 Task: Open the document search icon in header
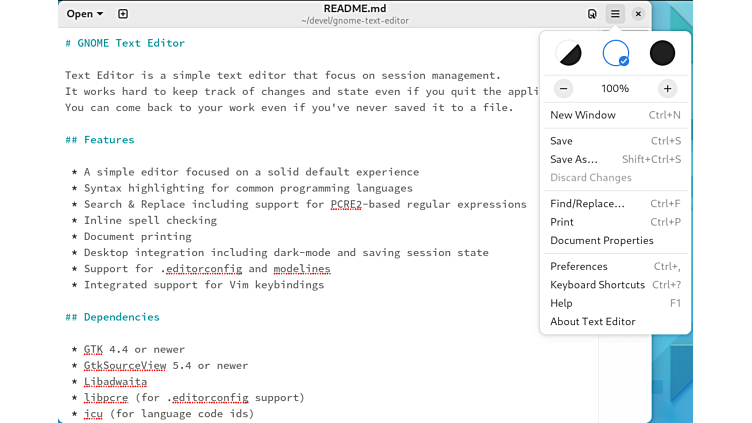pos(592,14)
